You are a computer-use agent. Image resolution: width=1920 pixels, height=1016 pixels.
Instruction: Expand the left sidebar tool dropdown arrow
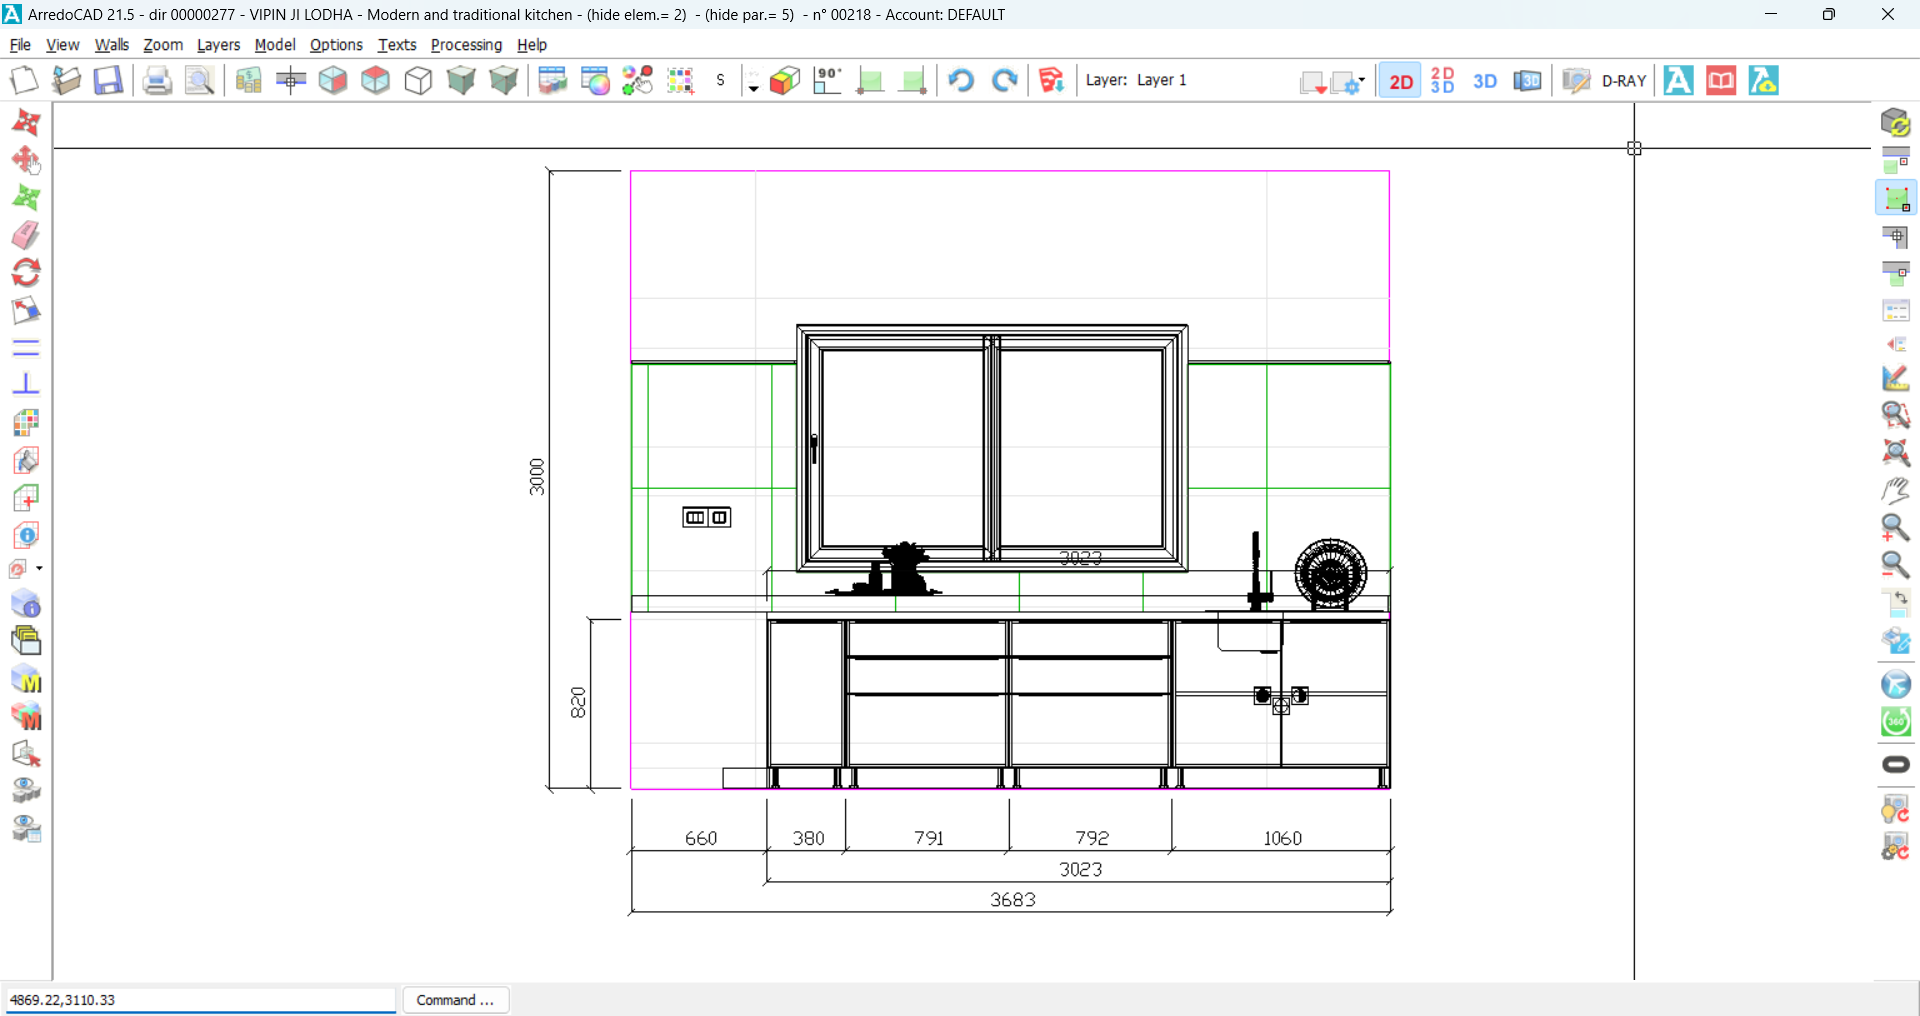click(39, 568)
